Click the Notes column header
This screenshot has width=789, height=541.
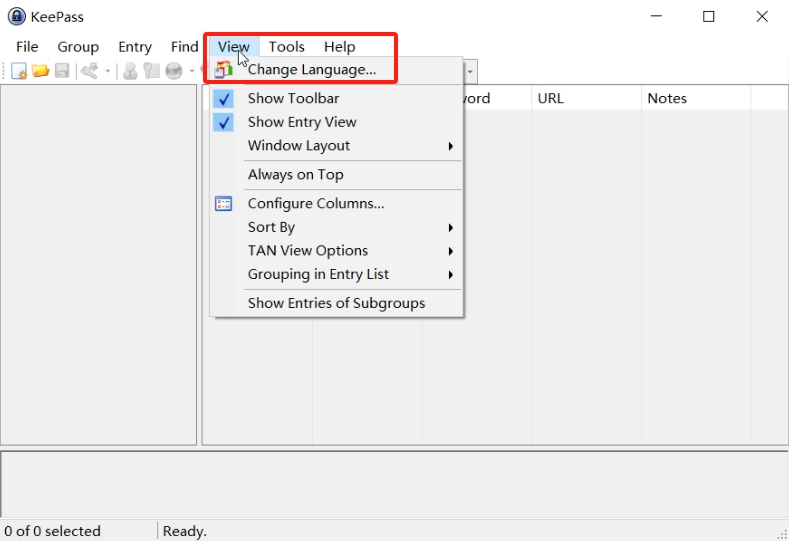[x=696, y=98]
